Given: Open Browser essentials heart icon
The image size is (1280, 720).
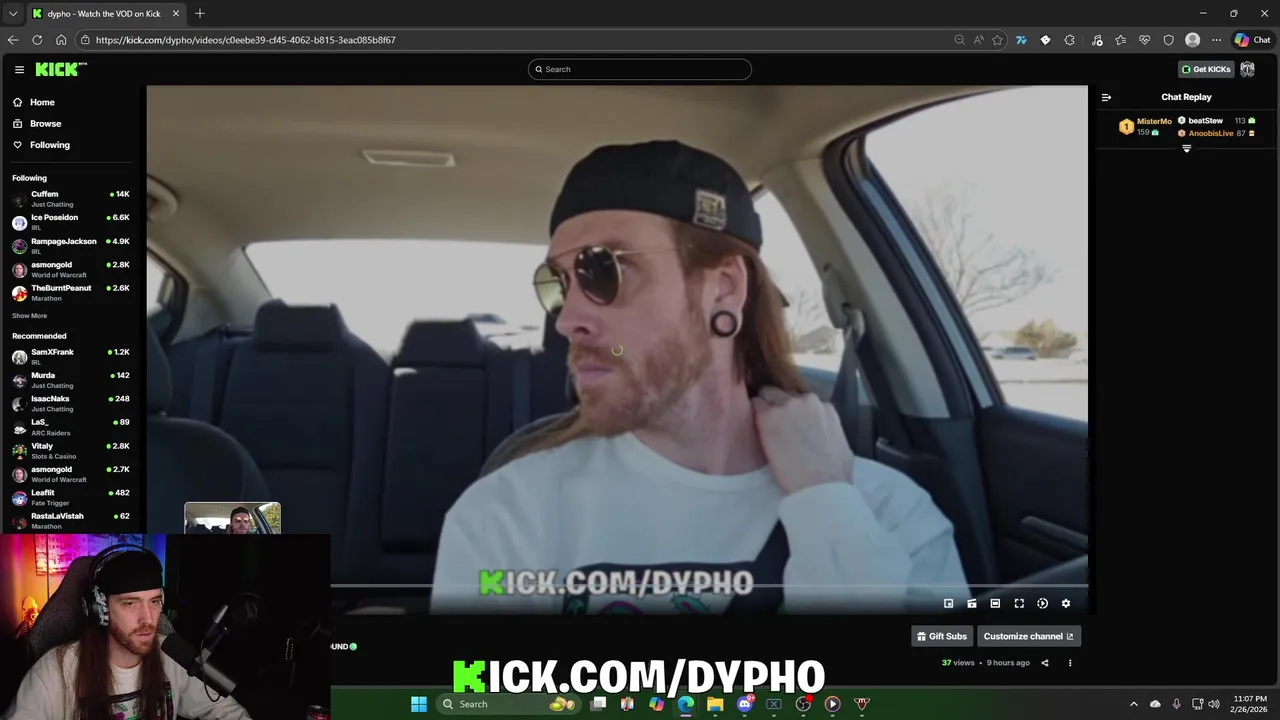Looking at the screenshot, I should coord(1144,40).
